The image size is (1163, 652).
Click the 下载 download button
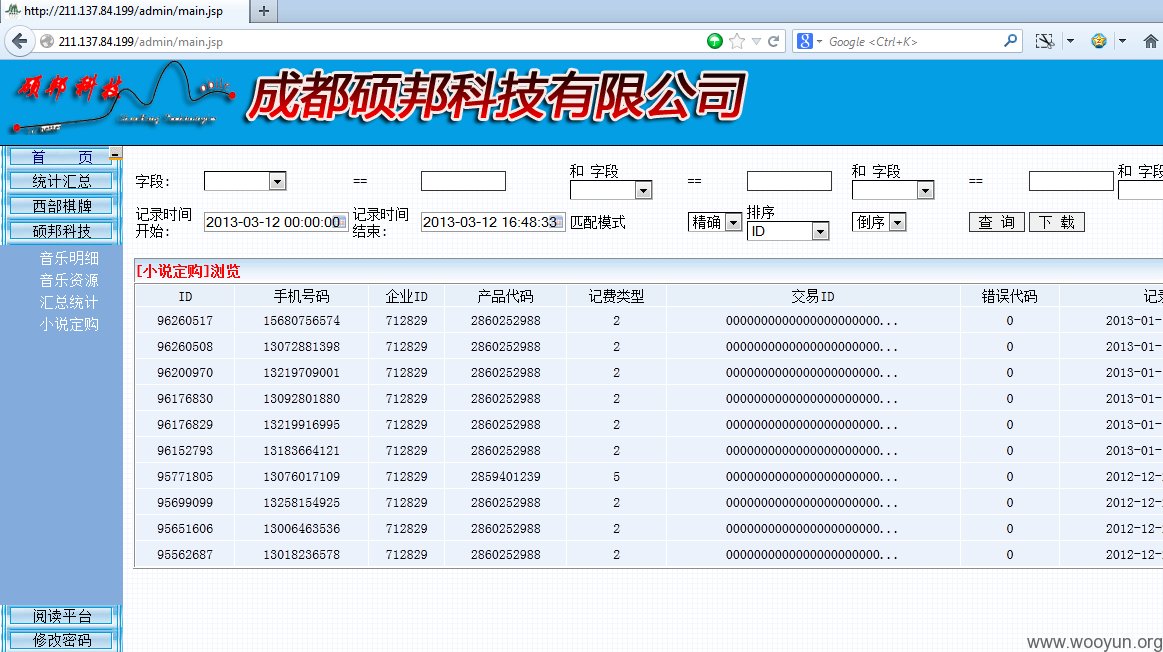(x=1056, y=222)
